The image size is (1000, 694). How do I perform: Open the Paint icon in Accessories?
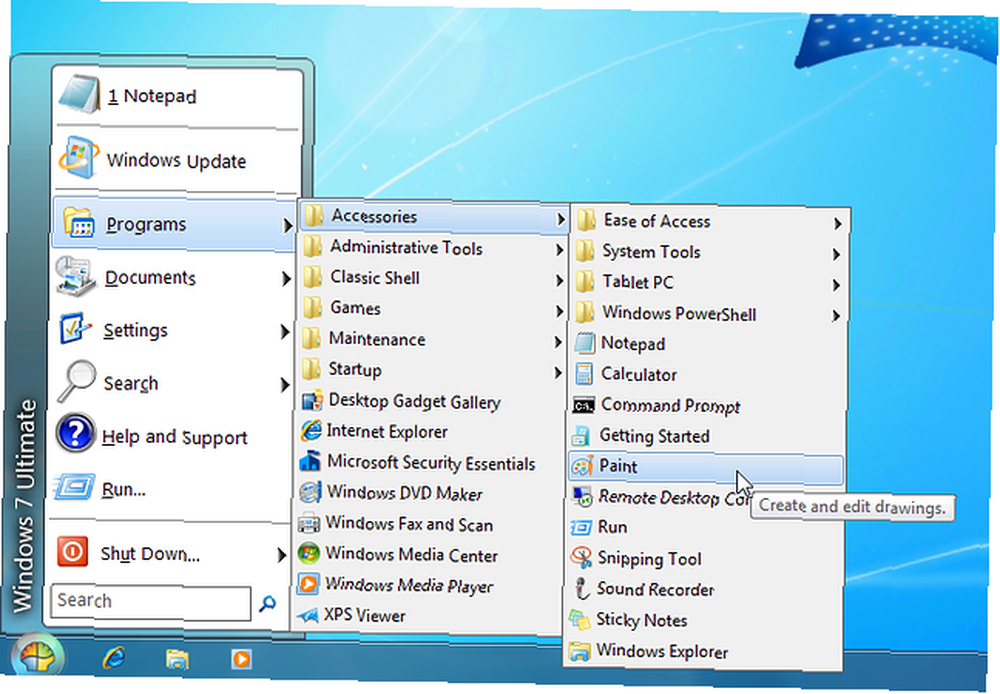(582, 466)
